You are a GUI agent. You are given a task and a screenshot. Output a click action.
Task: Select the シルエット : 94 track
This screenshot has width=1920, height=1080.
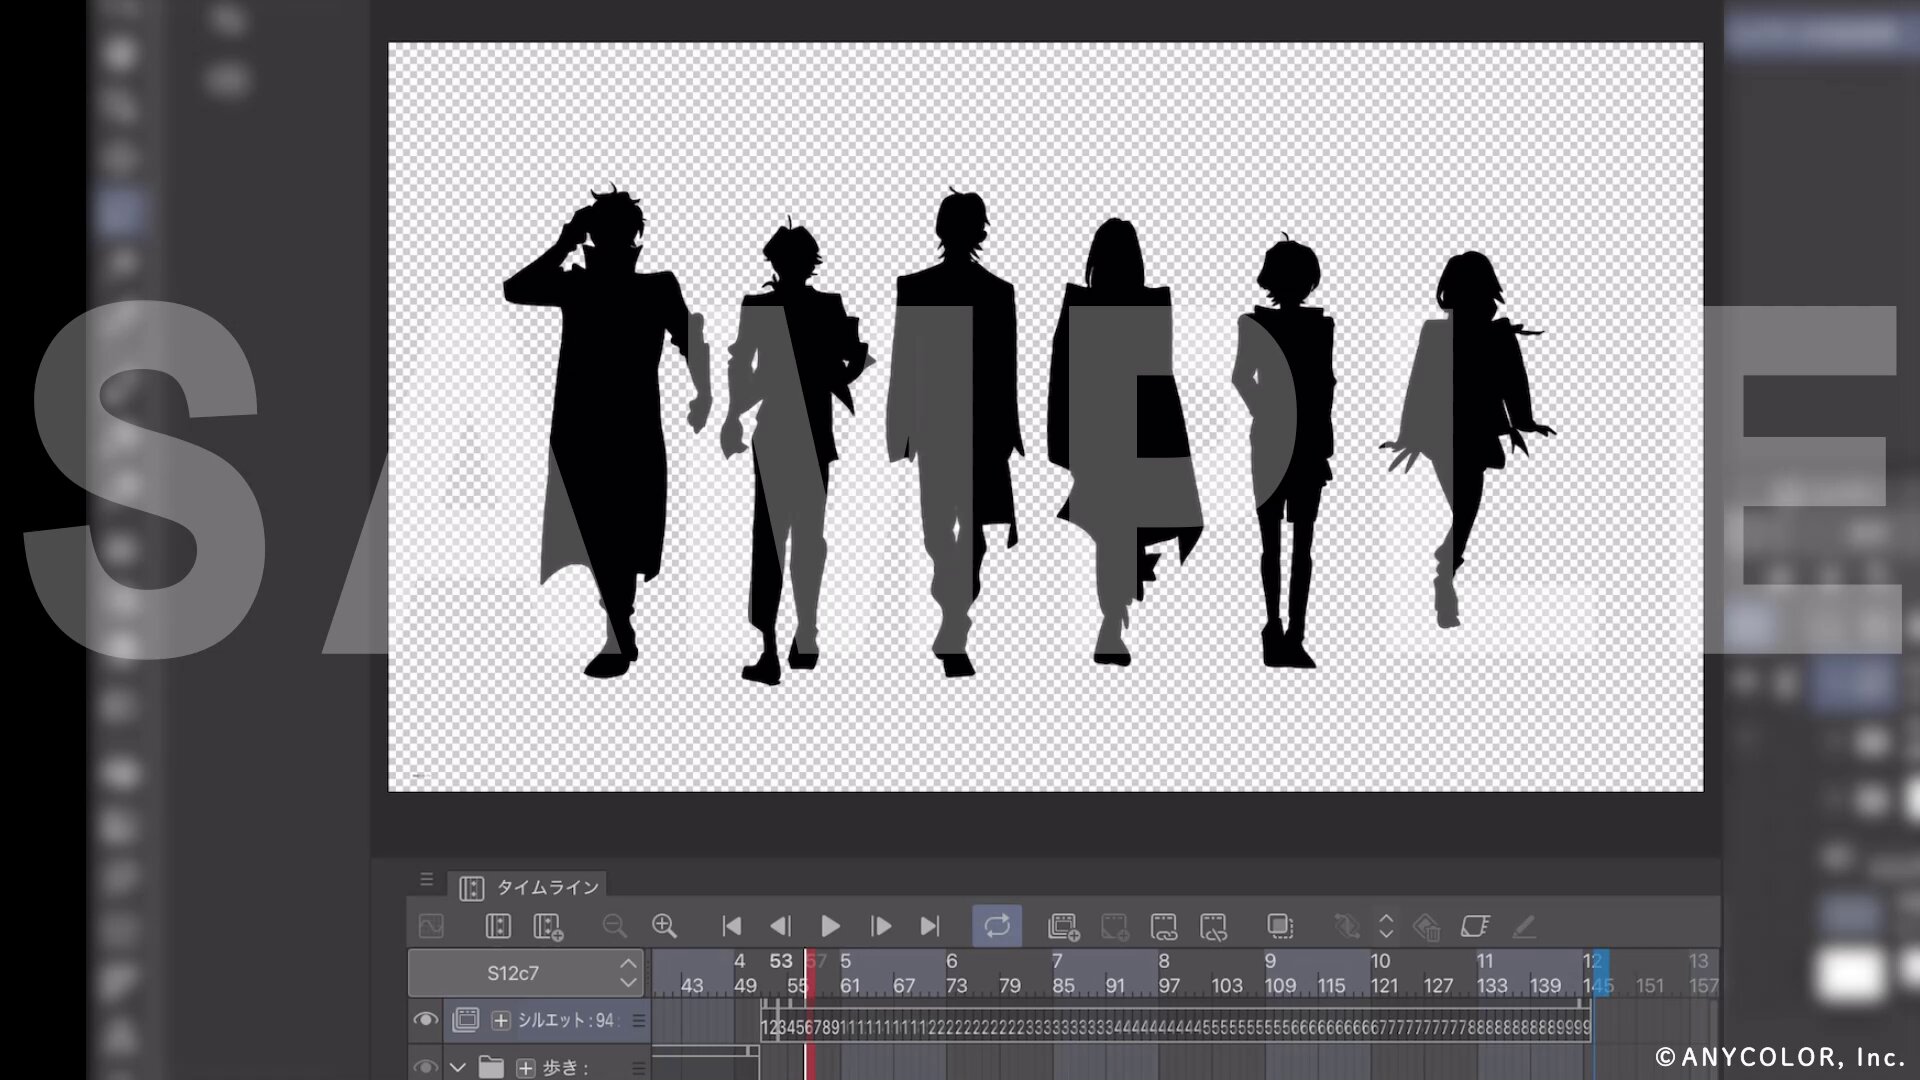tap(567, 1021)
